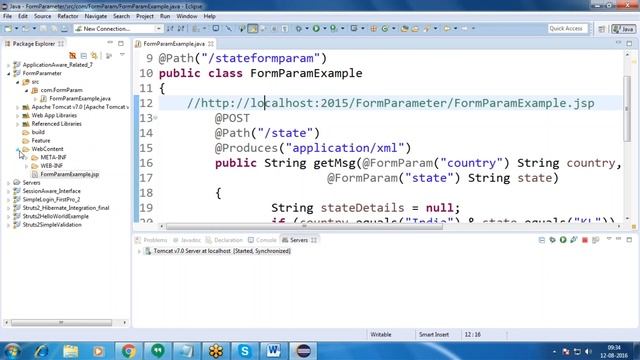Expand ApplicationAware_Related_7 project

9,65
